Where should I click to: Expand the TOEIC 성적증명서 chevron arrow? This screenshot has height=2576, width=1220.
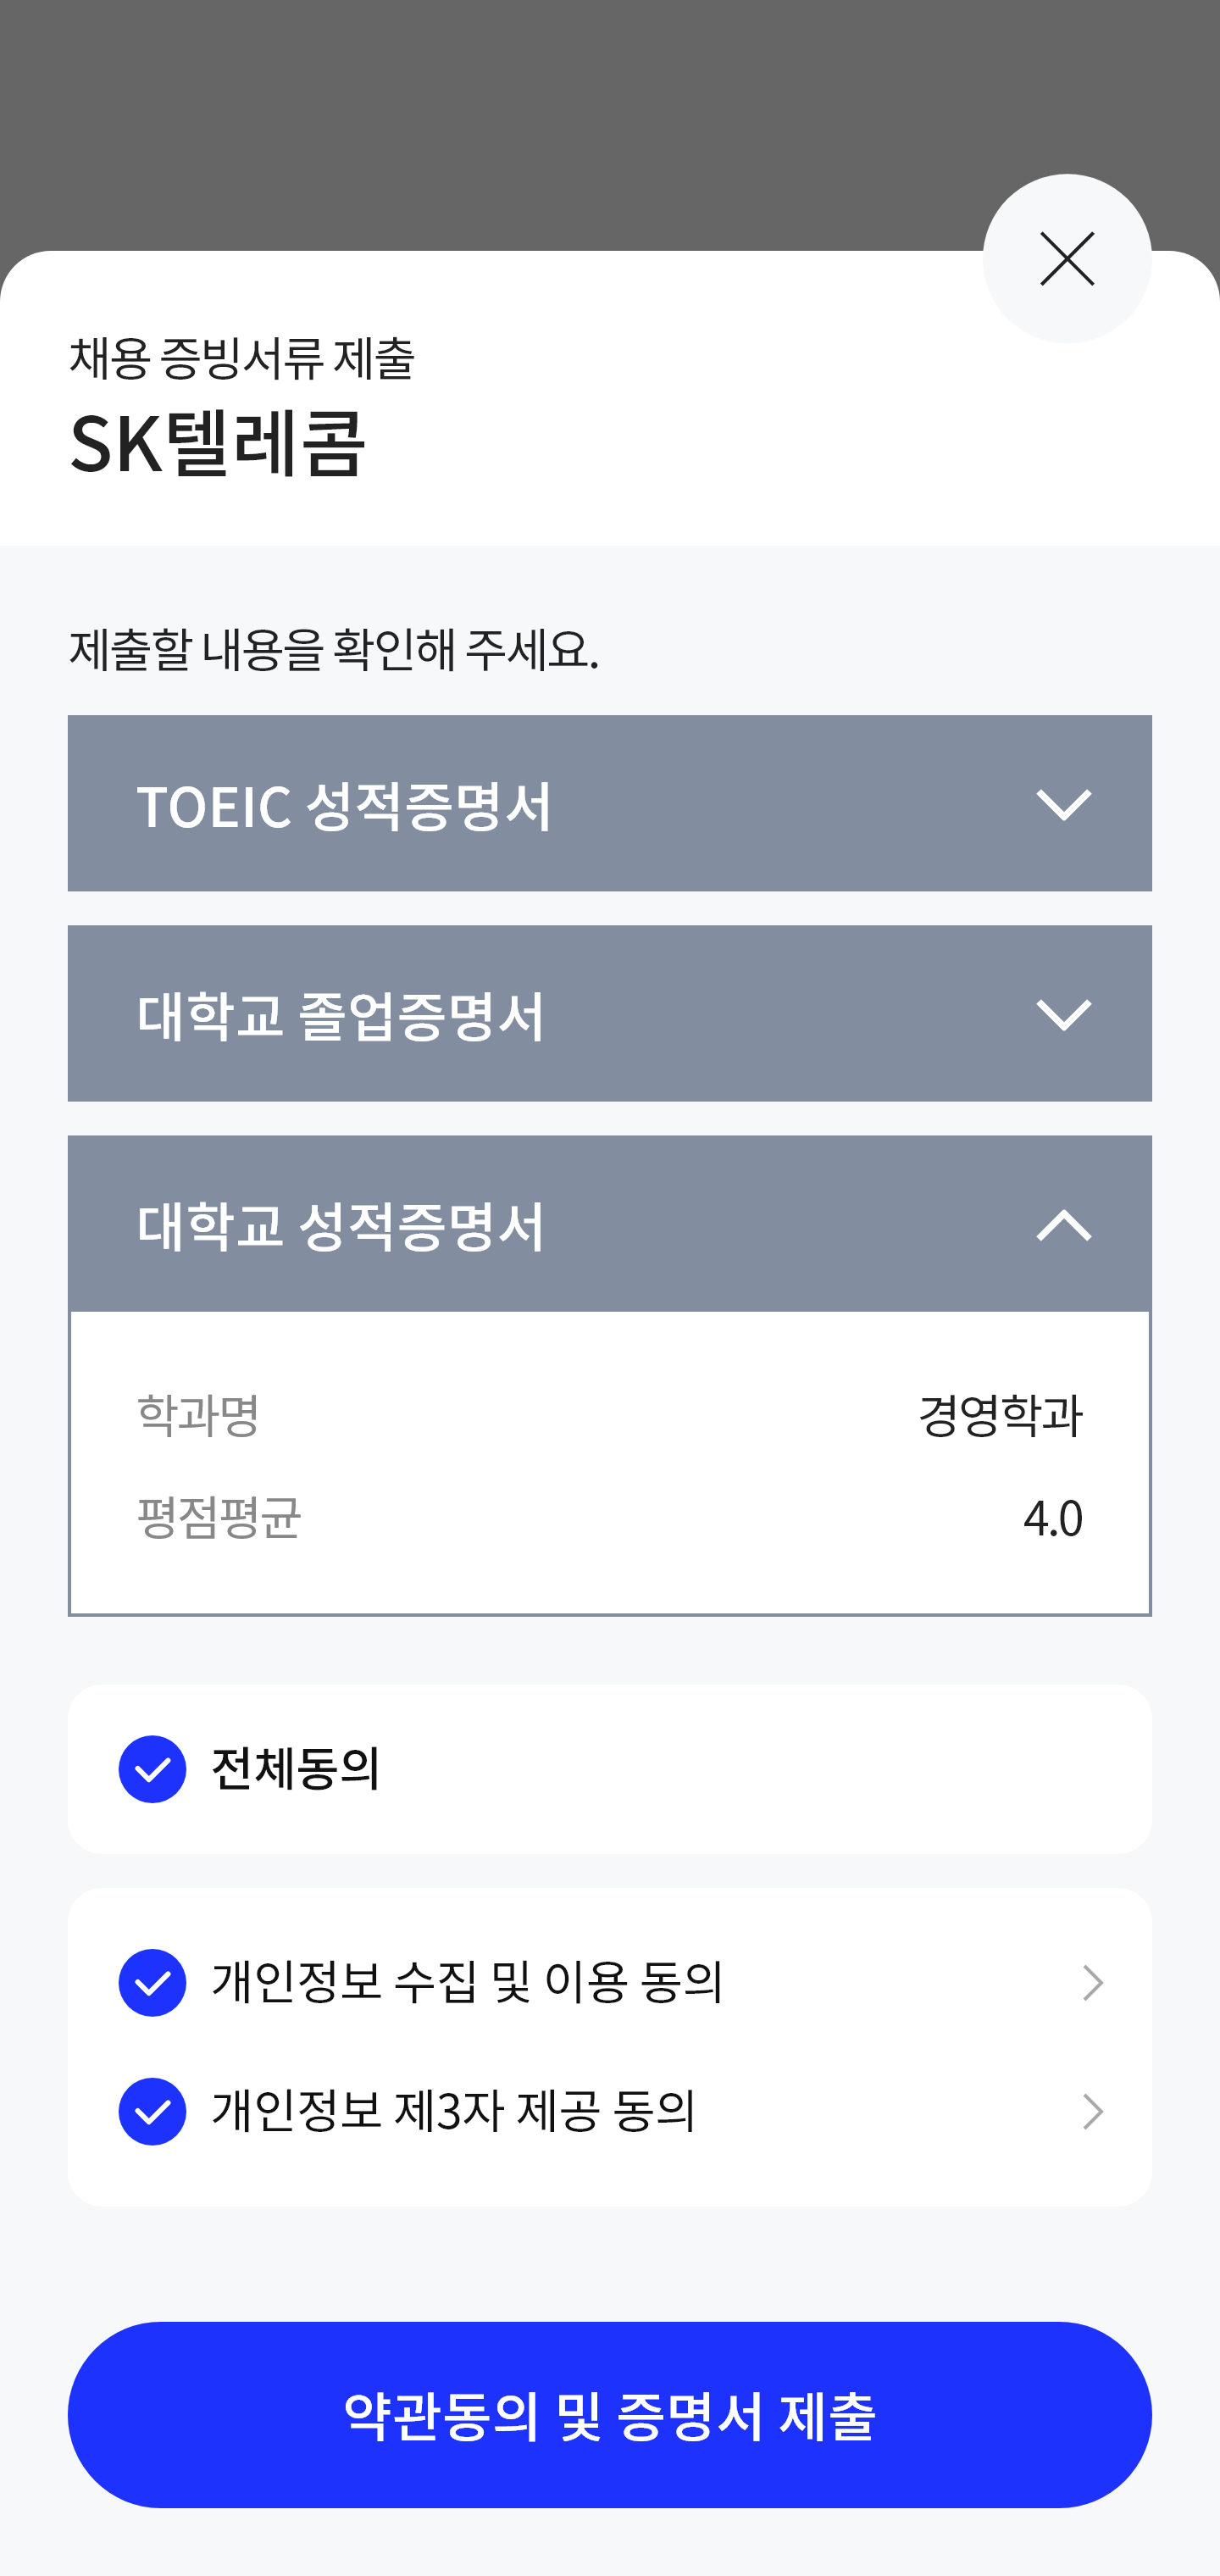click(1063, 804)
